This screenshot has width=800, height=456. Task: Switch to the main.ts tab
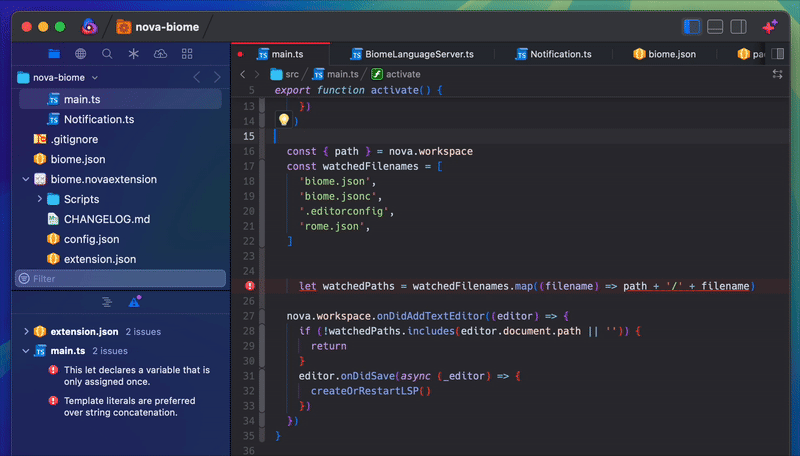(281, 54)
